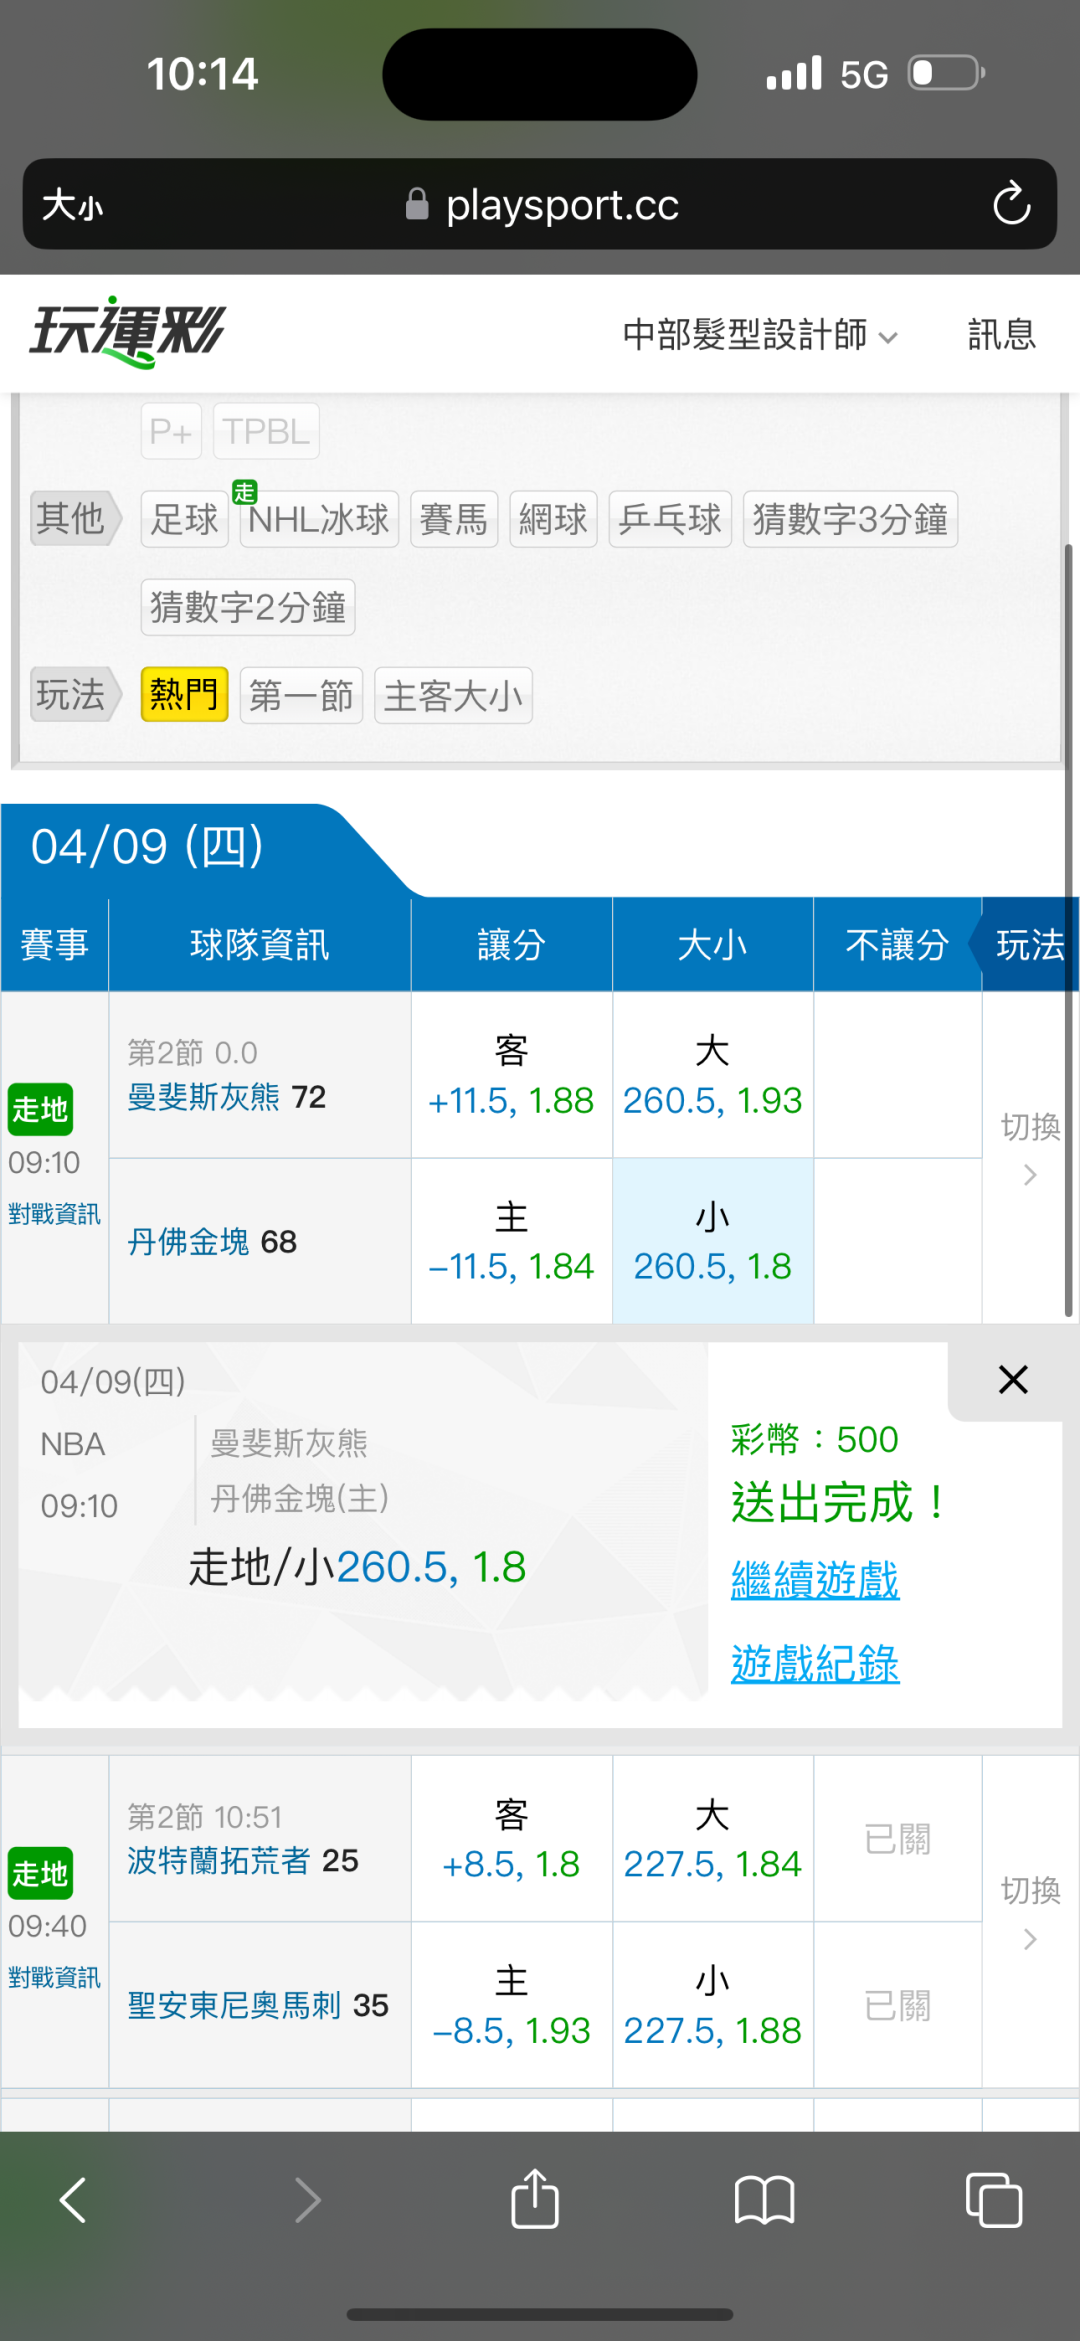Open the 遊戲紀錄 link
The image size is (1080, 2341).
coord(815,1664)
